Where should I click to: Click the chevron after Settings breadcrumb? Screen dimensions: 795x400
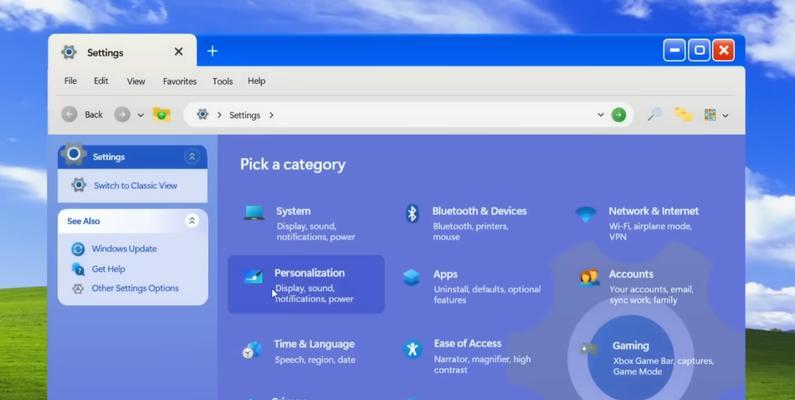tap(271, 115)
